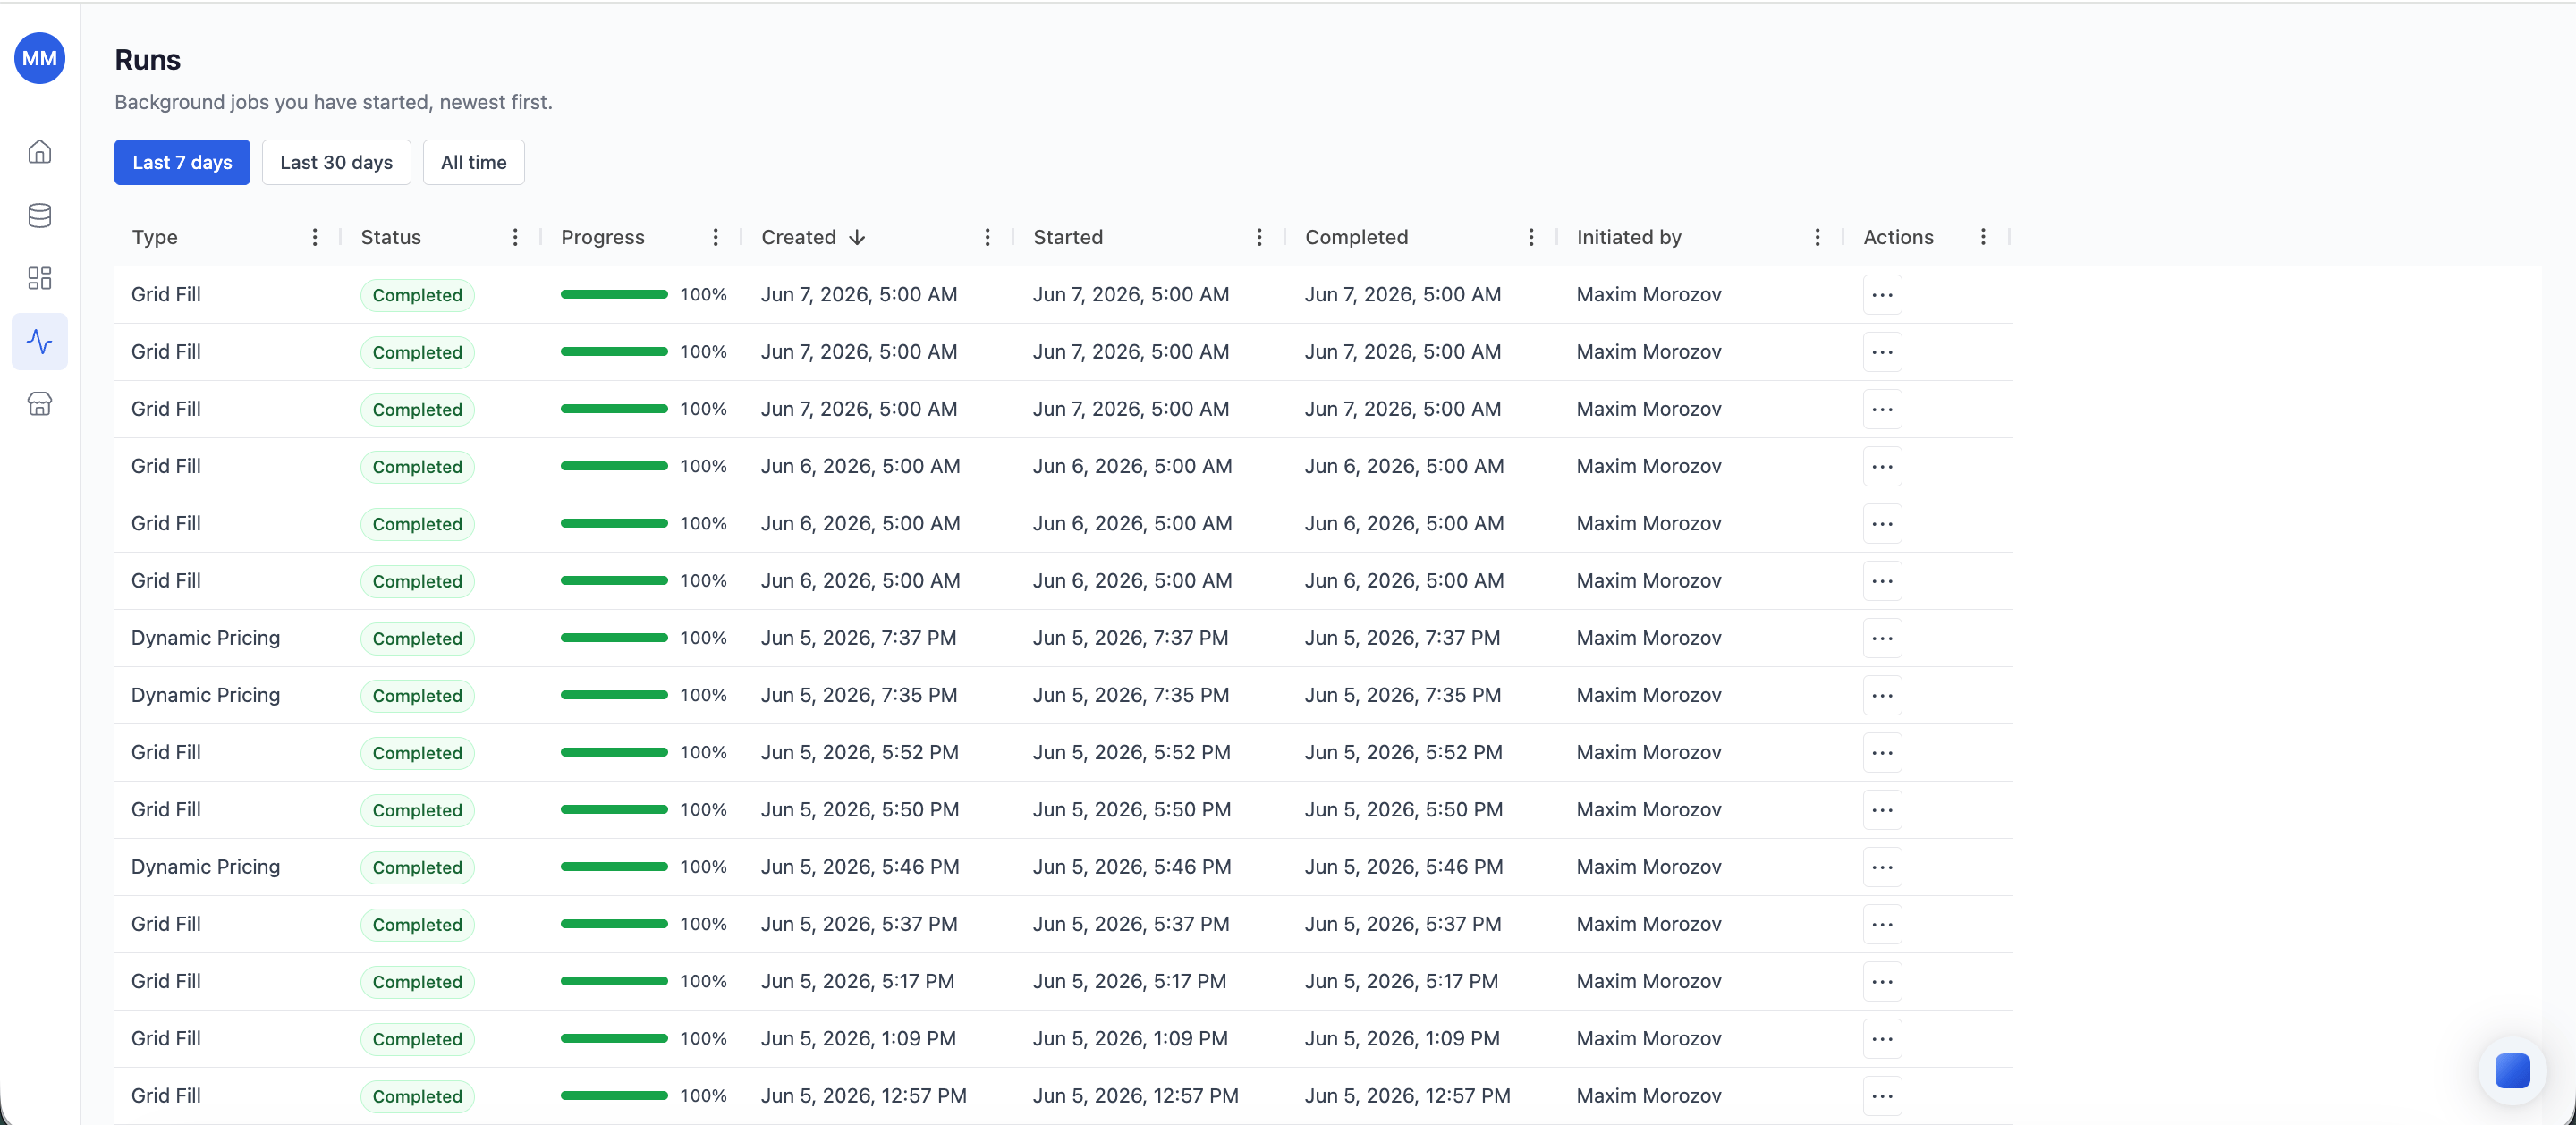
Task: Open Type column options menu
Action: 315,237
